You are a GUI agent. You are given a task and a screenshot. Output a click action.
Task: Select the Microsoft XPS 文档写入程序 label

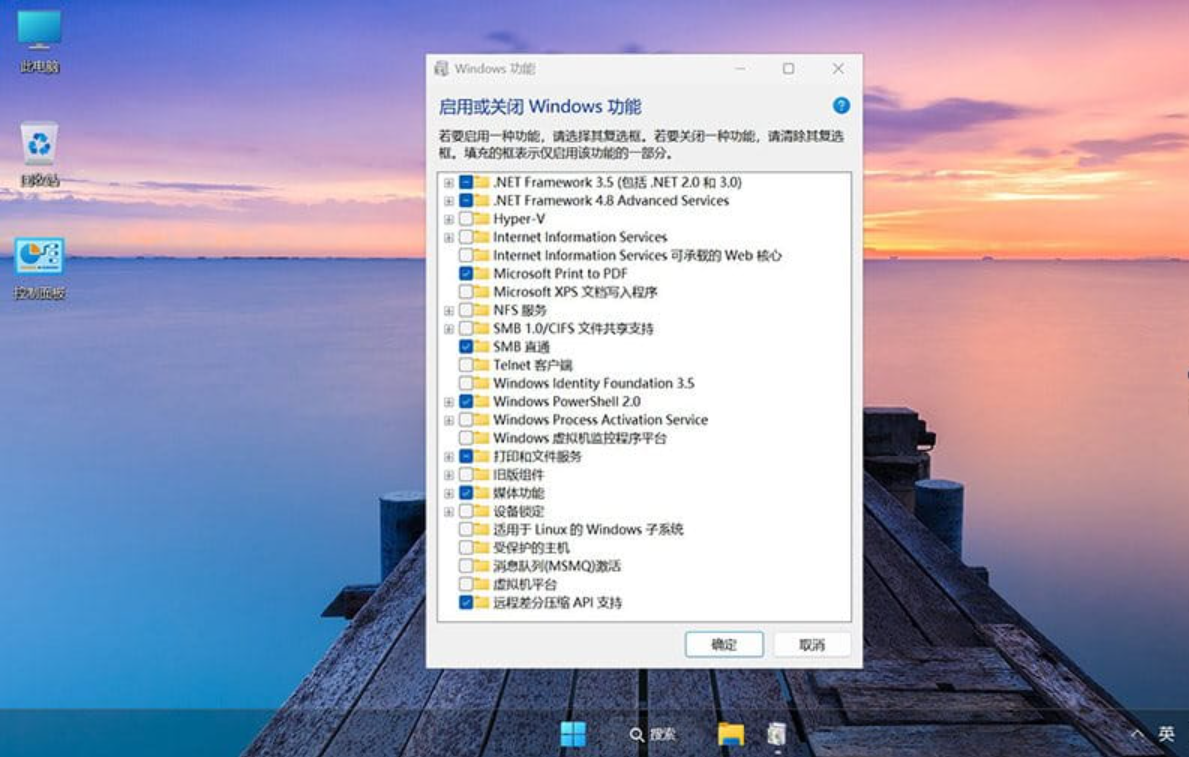pyautogui.click(x=575, y=292)
